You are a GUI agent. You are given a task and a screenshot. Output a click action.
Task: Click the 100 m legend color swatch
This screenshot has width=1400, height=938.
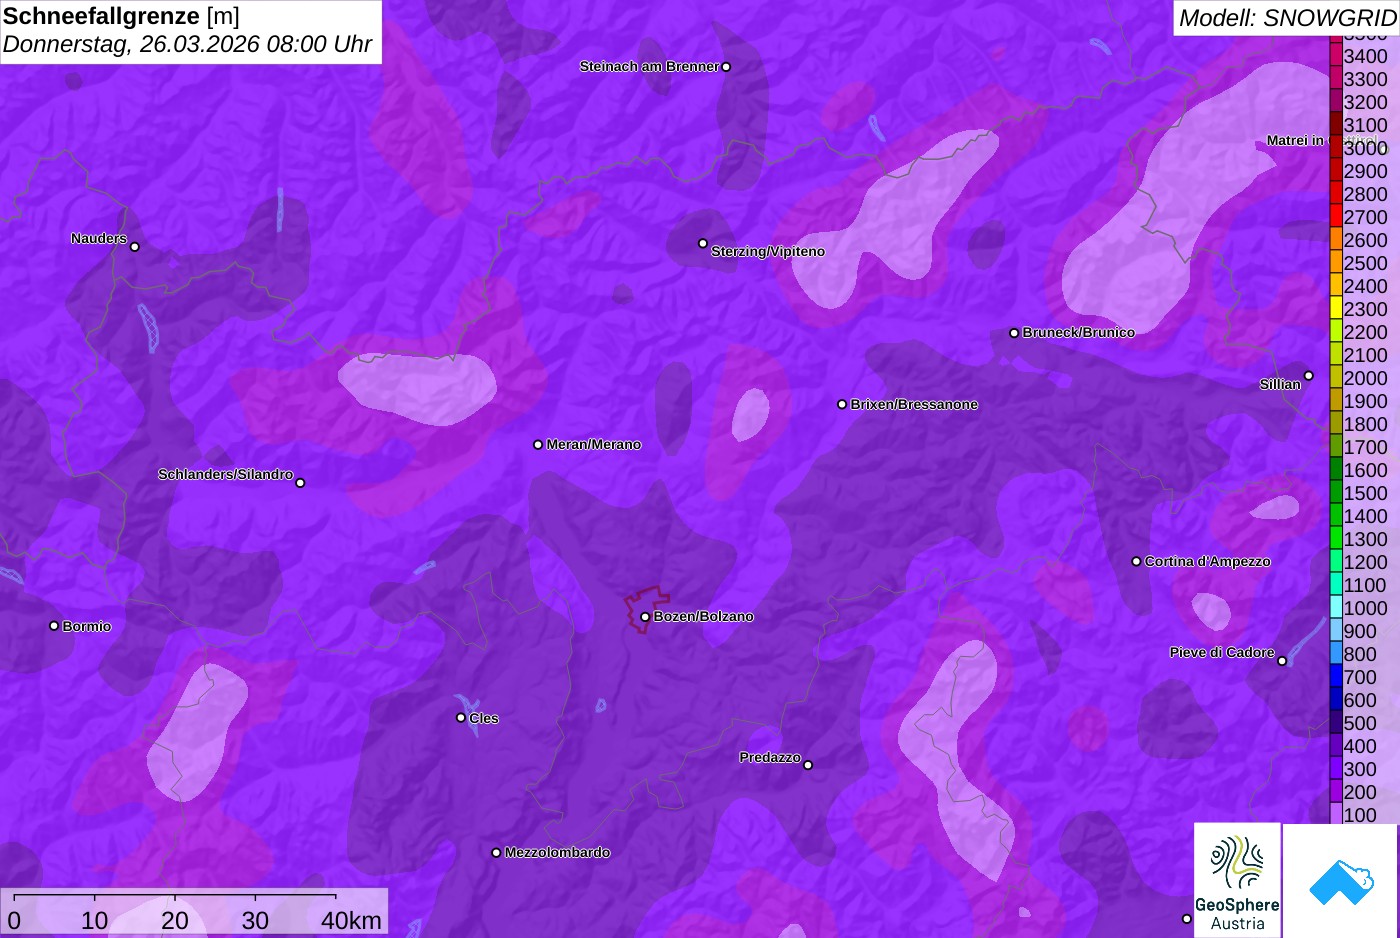pos(1336,815)
